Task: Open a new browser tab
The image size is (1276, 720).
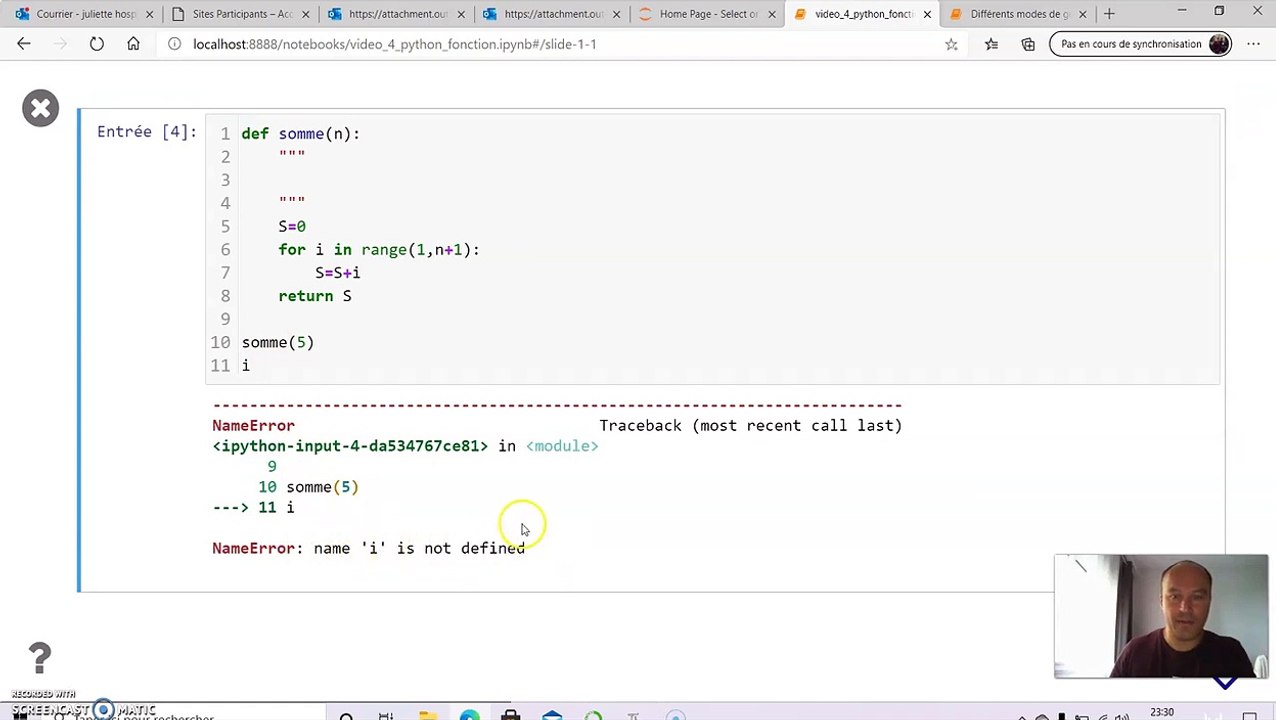Action: click(x=1109, y=14)
